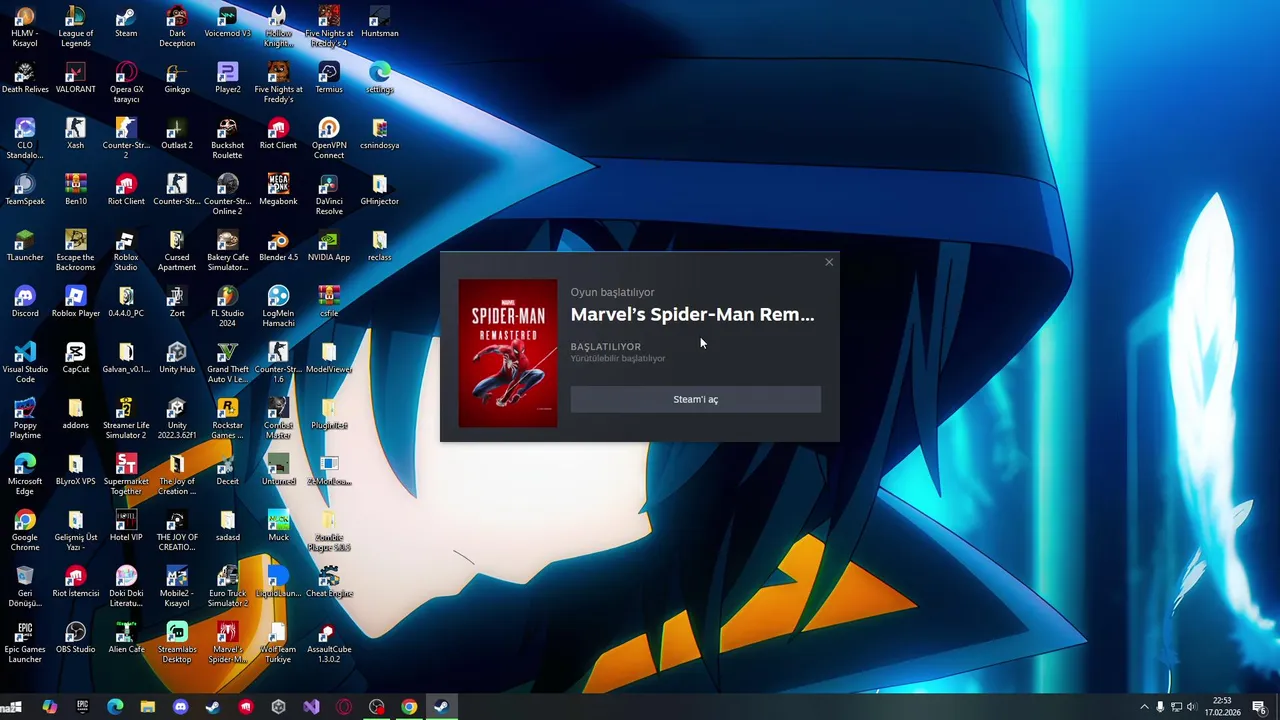Select the Epic Games Launcher desktop shortcut
The image size is (1280, 720).
click(25, 643)
